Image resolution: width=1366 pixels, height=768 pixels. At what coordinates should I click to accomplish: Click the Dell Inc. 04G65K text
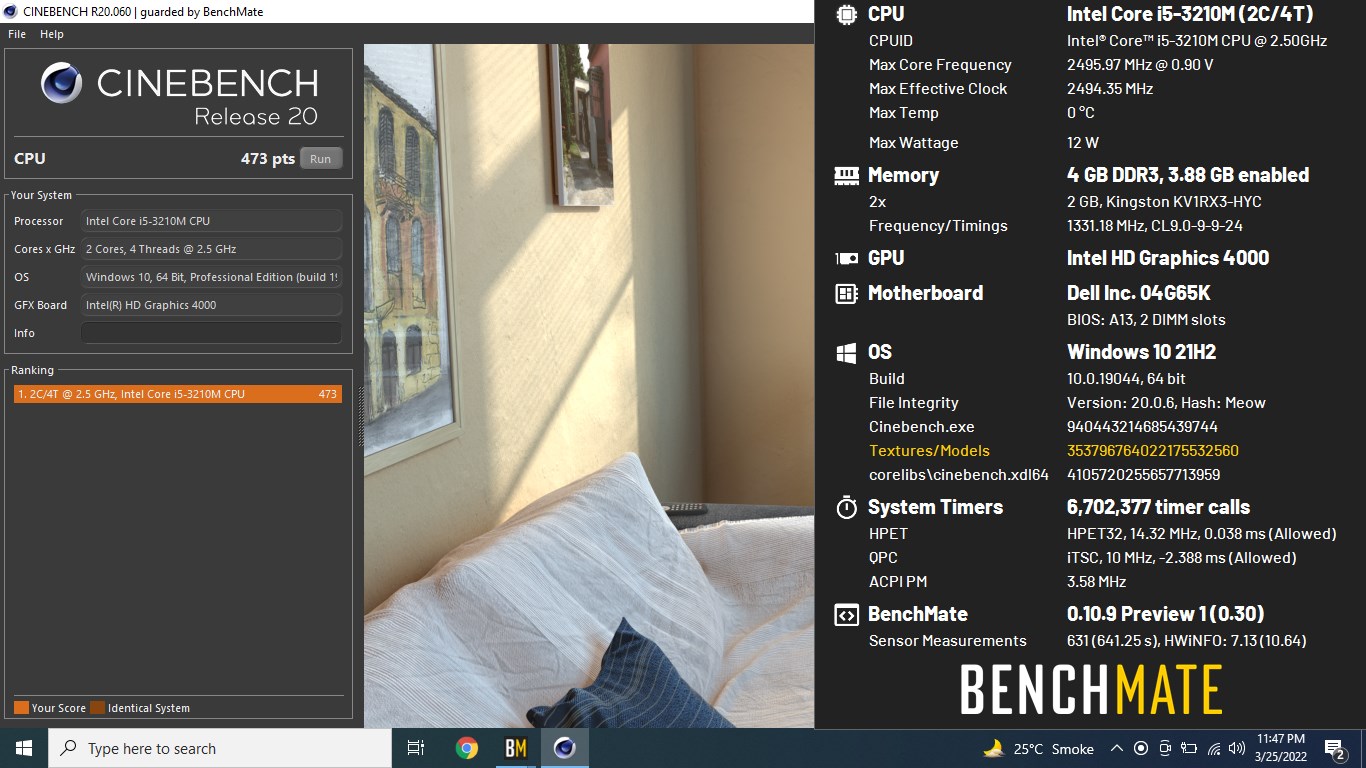[1139, 294]
